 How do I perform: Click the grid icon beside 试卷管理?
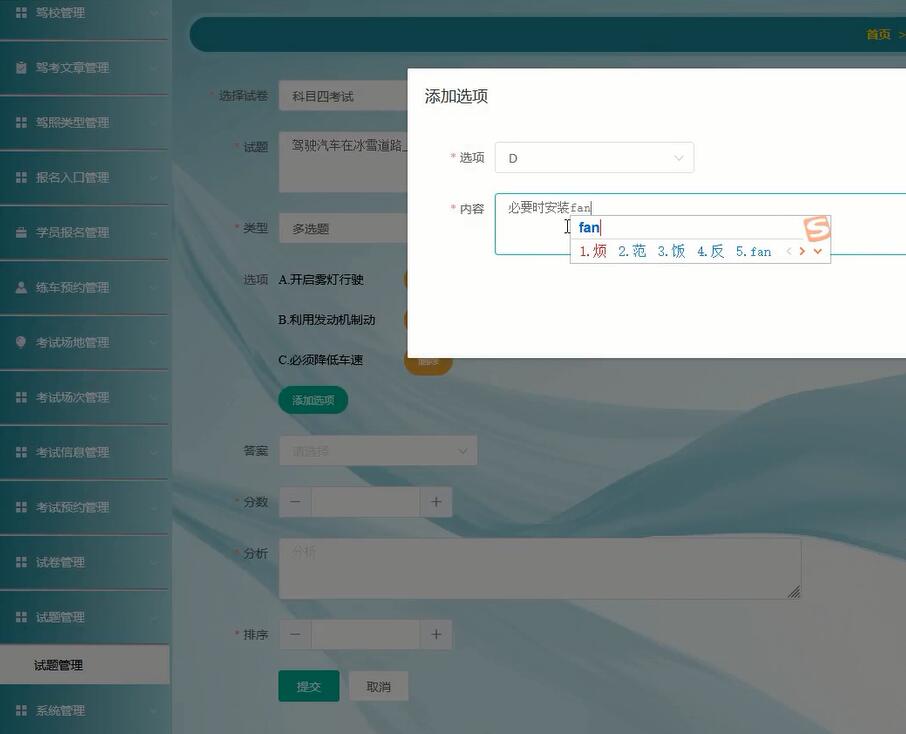(x=21, y=562)
